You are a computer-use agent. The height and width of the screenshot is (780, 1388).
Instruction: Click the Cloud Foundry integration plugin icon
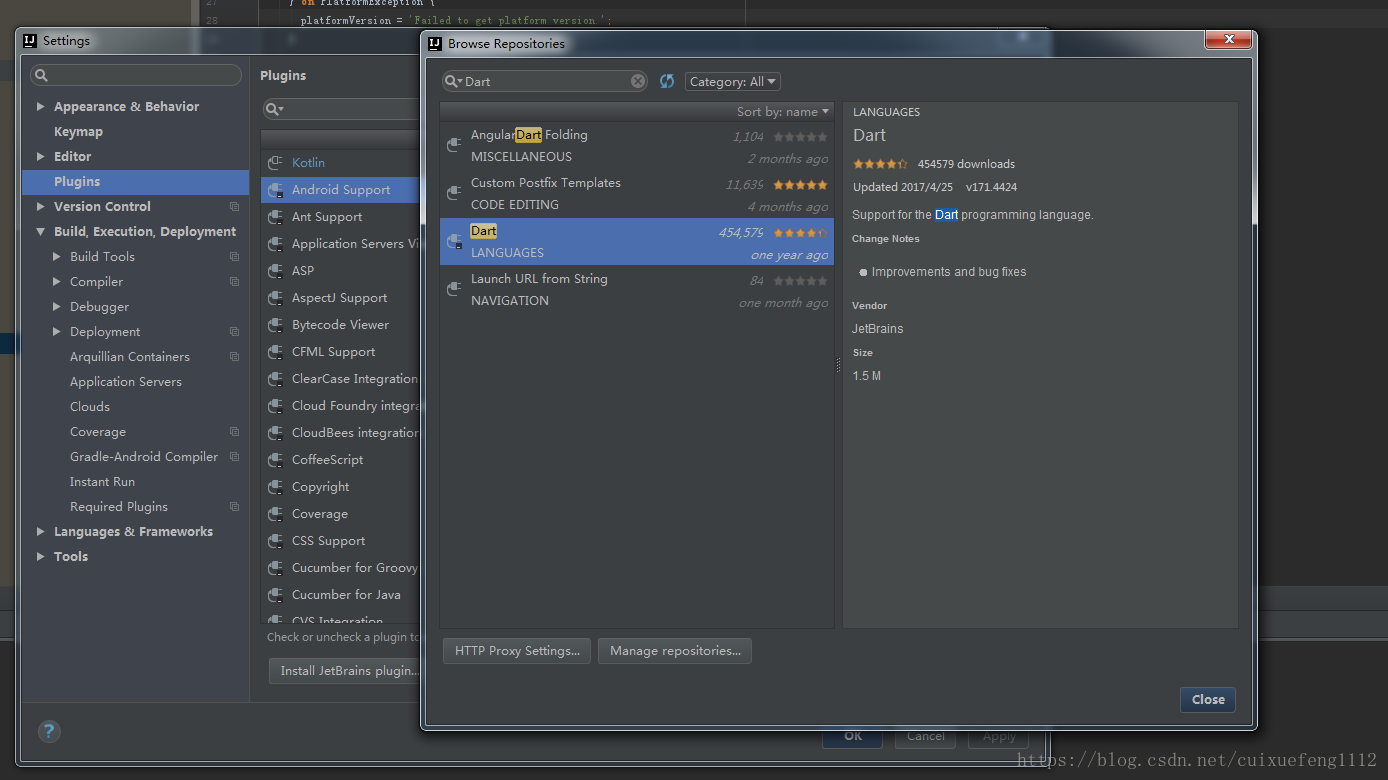pyautogui.click(x=275, y=406)
